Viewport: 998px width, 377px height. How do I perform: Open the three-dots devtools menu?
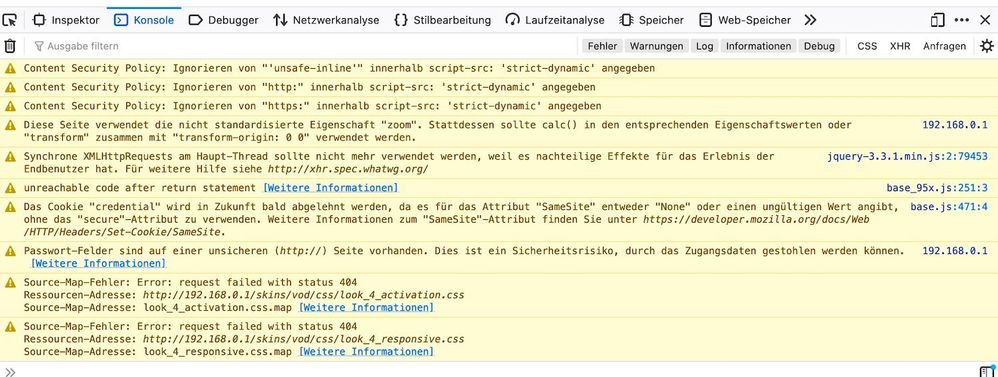[962, 20]
